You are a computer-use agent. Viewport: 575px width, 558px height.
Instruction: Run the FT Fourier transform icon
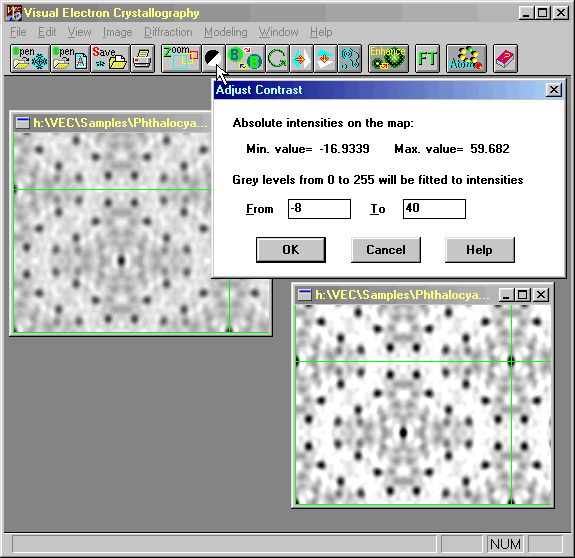pos(427,59)
